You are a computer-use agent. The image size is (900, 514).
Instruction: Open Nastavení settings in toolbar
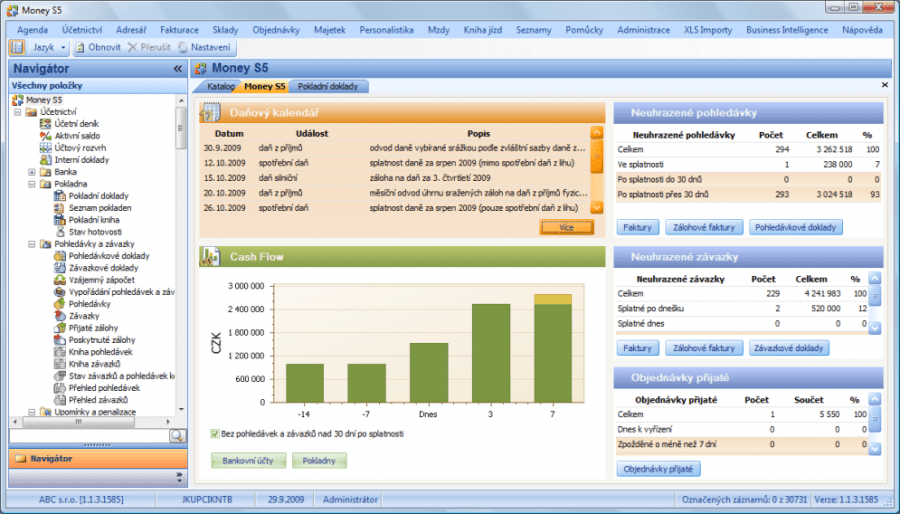[206, 47]
